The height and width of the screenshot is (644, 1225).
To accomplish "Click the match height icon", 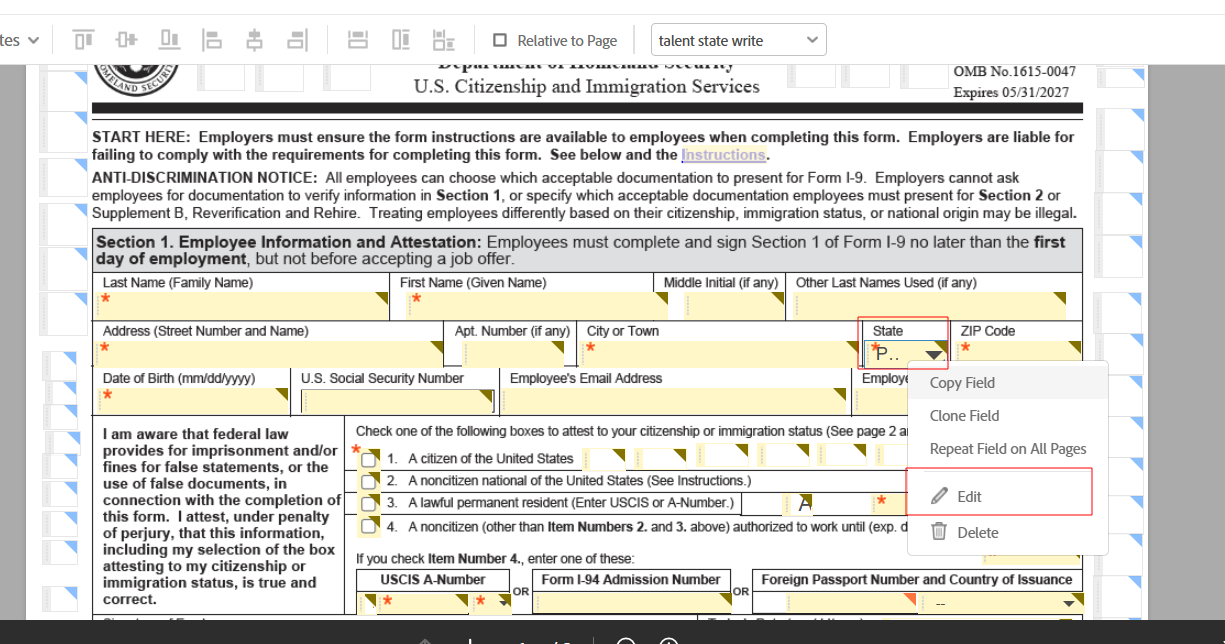I will 401,40.
